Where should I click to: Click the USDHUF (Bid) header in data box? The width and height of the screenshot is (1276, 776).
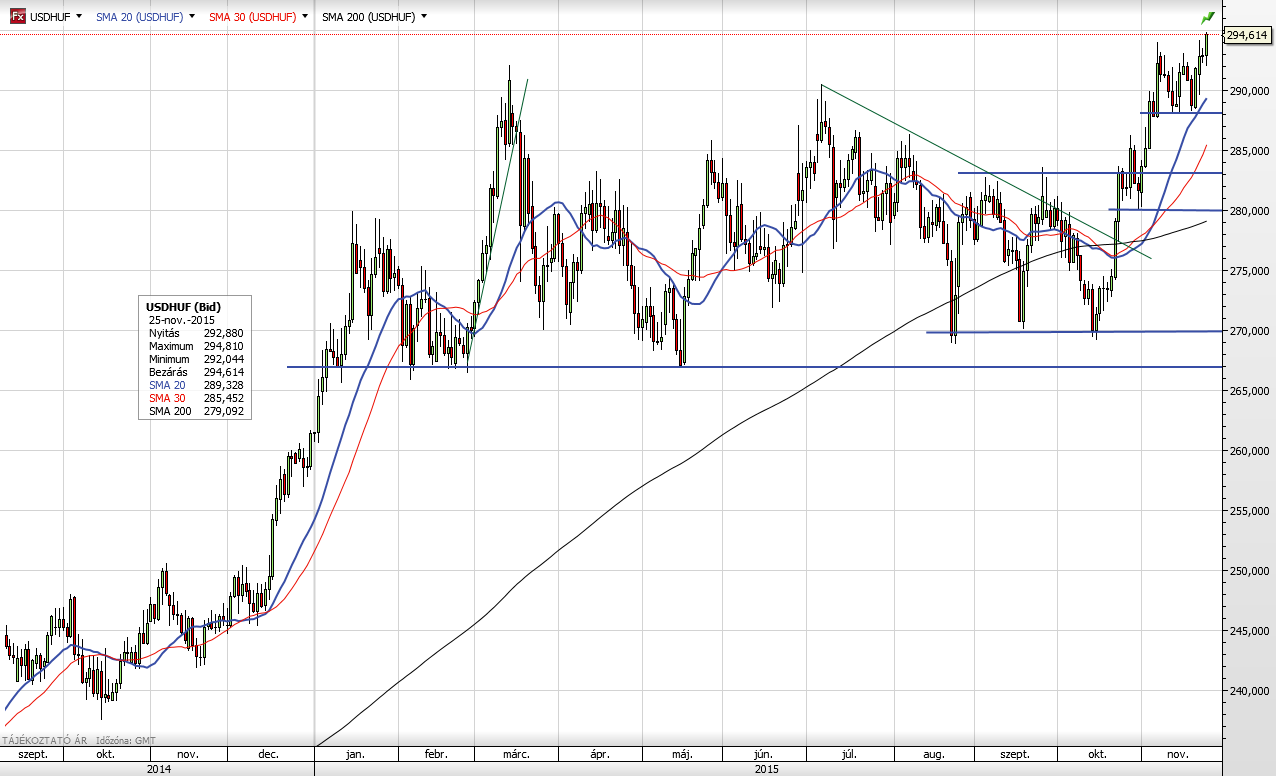pos(183,306)
